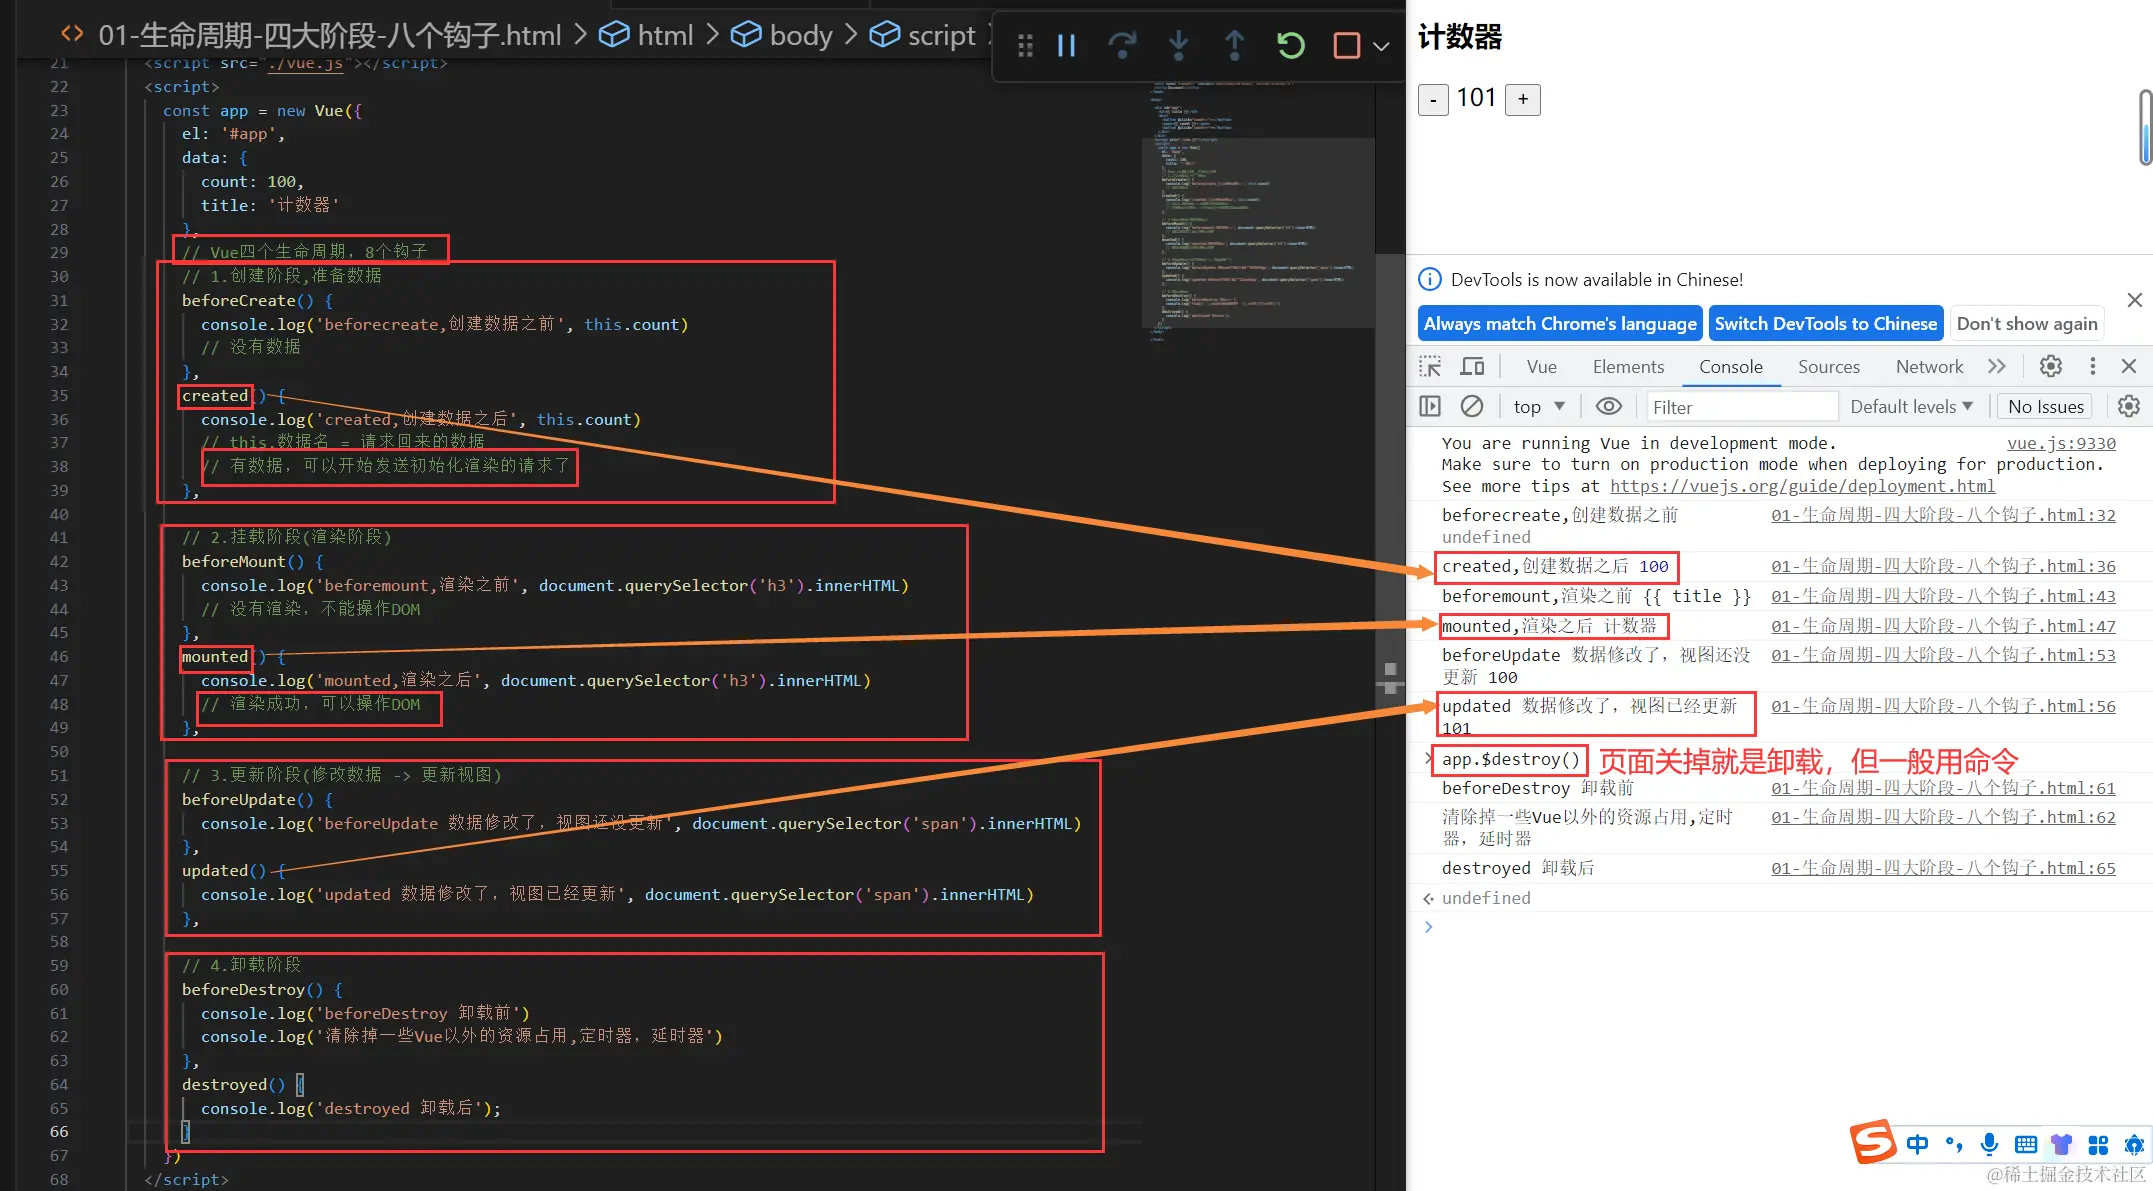This screenshot has width=2153, height=1191.
Task: Increase counter with the plus button
Action: [x=1523, y=99]
